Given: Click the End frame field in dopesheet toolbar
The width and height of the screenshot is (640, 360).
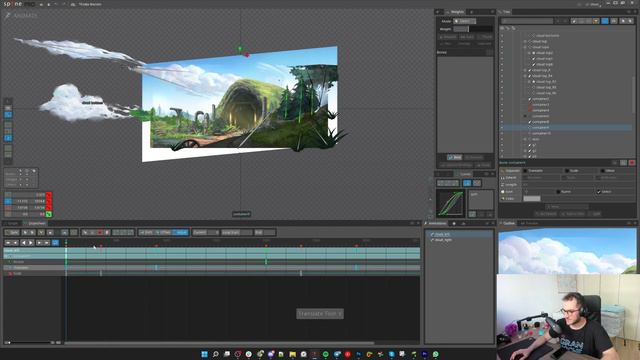Looking at the screenshot, I should coord(264,232).
